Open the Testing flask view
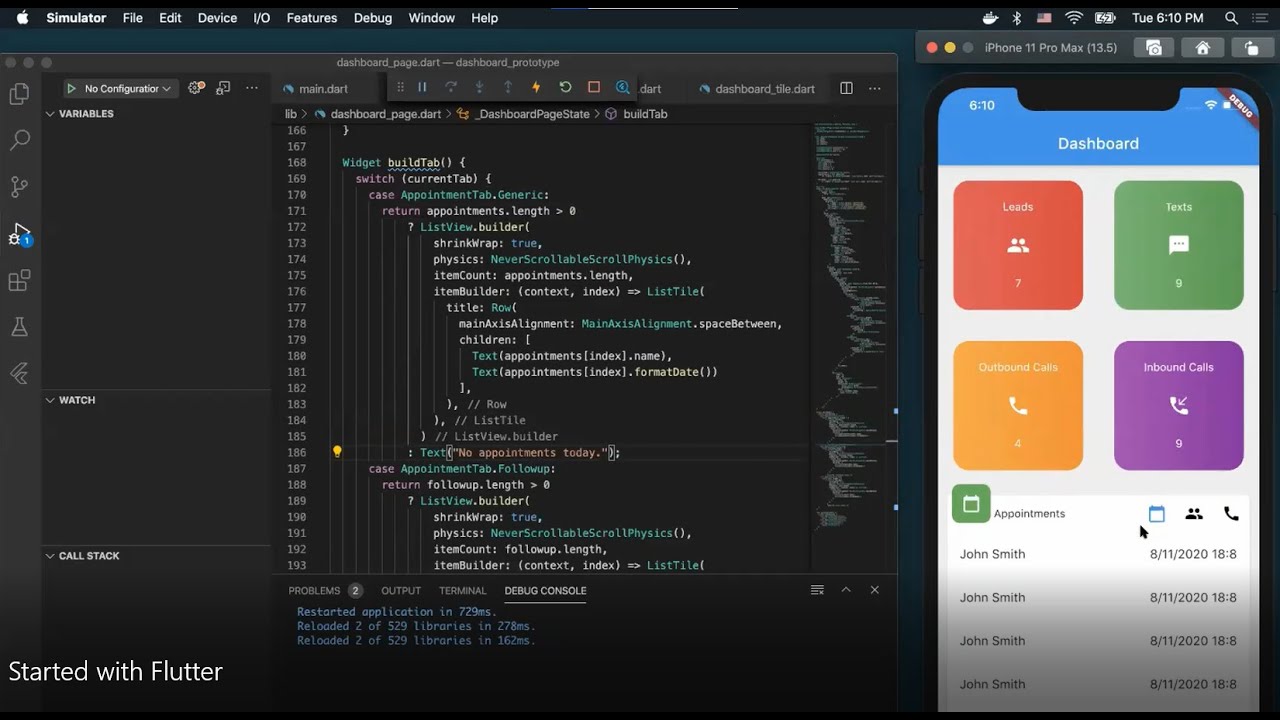Screen dimensions: 1280x720 pos(19,327)
